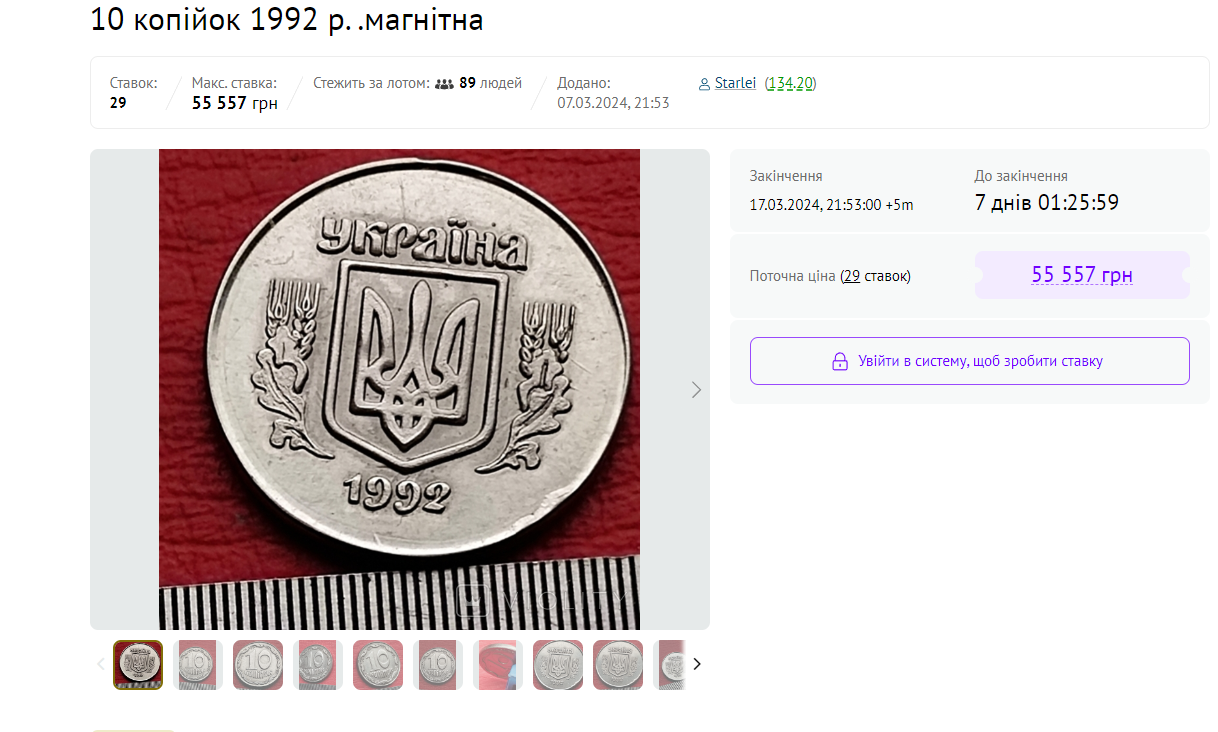Show next photo with main image arrow

pos(697,390)
